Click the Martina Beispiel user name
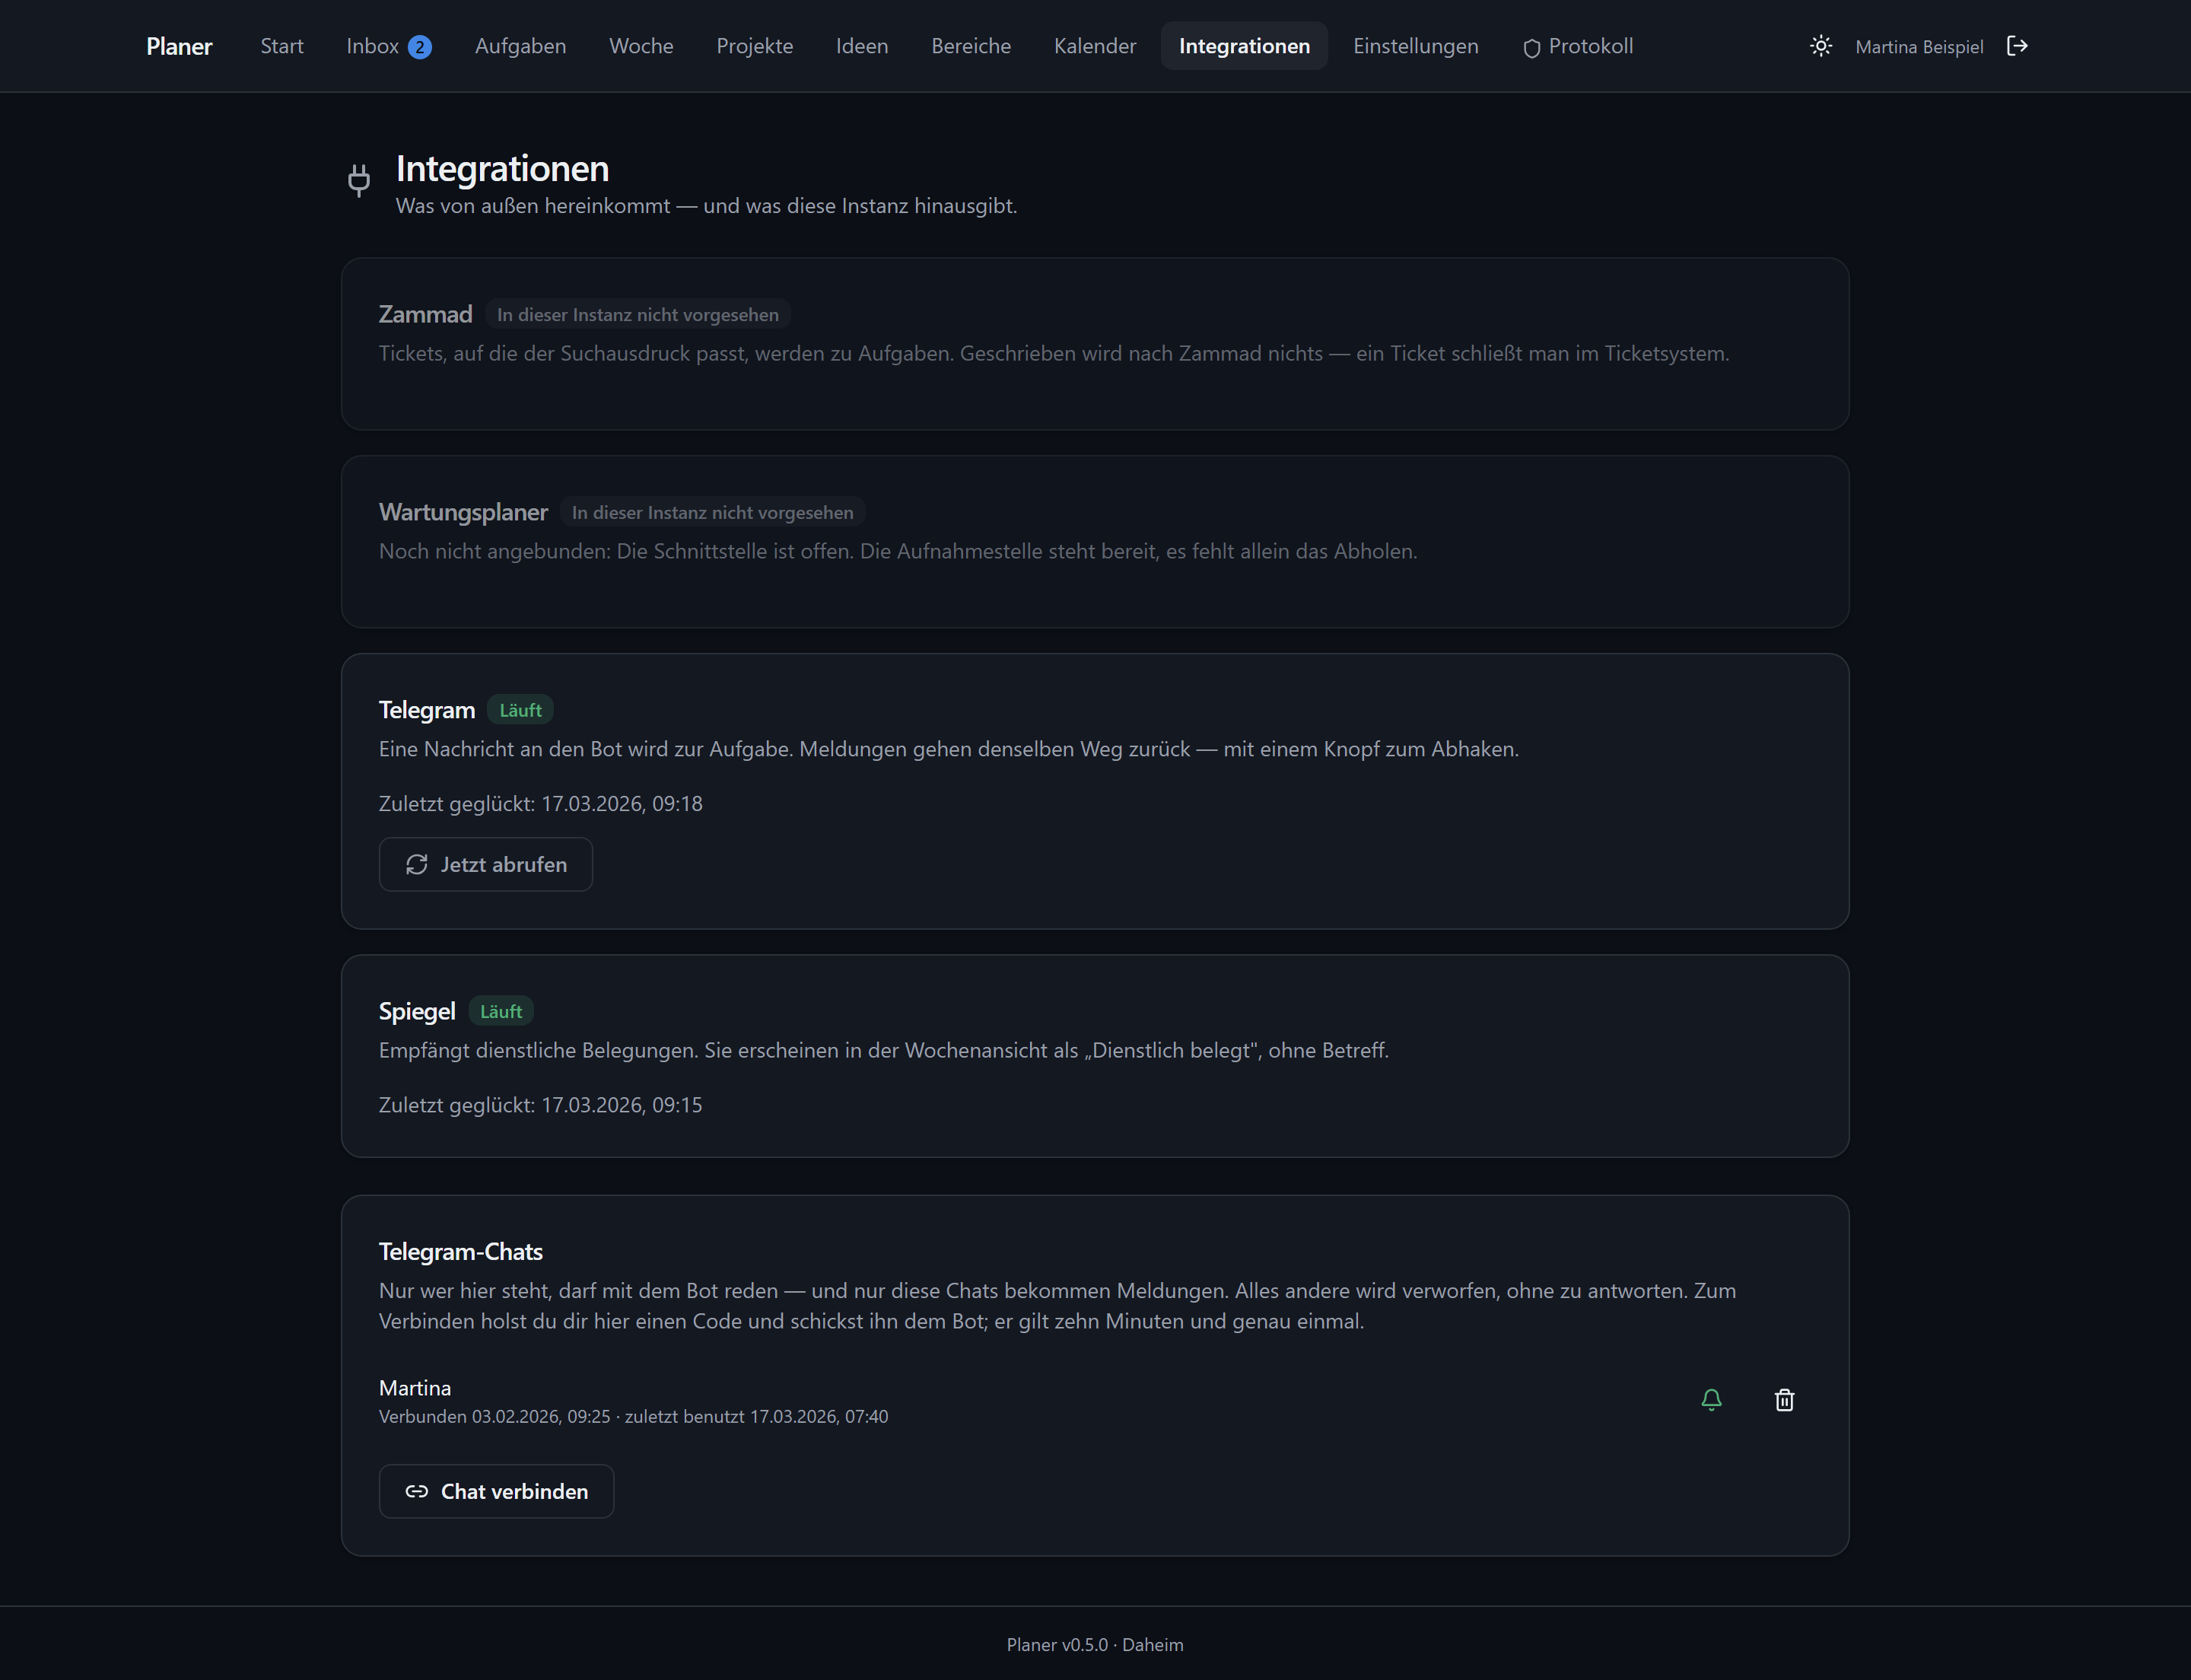Viewport: 2191px width, 1680px height. 1919,47
